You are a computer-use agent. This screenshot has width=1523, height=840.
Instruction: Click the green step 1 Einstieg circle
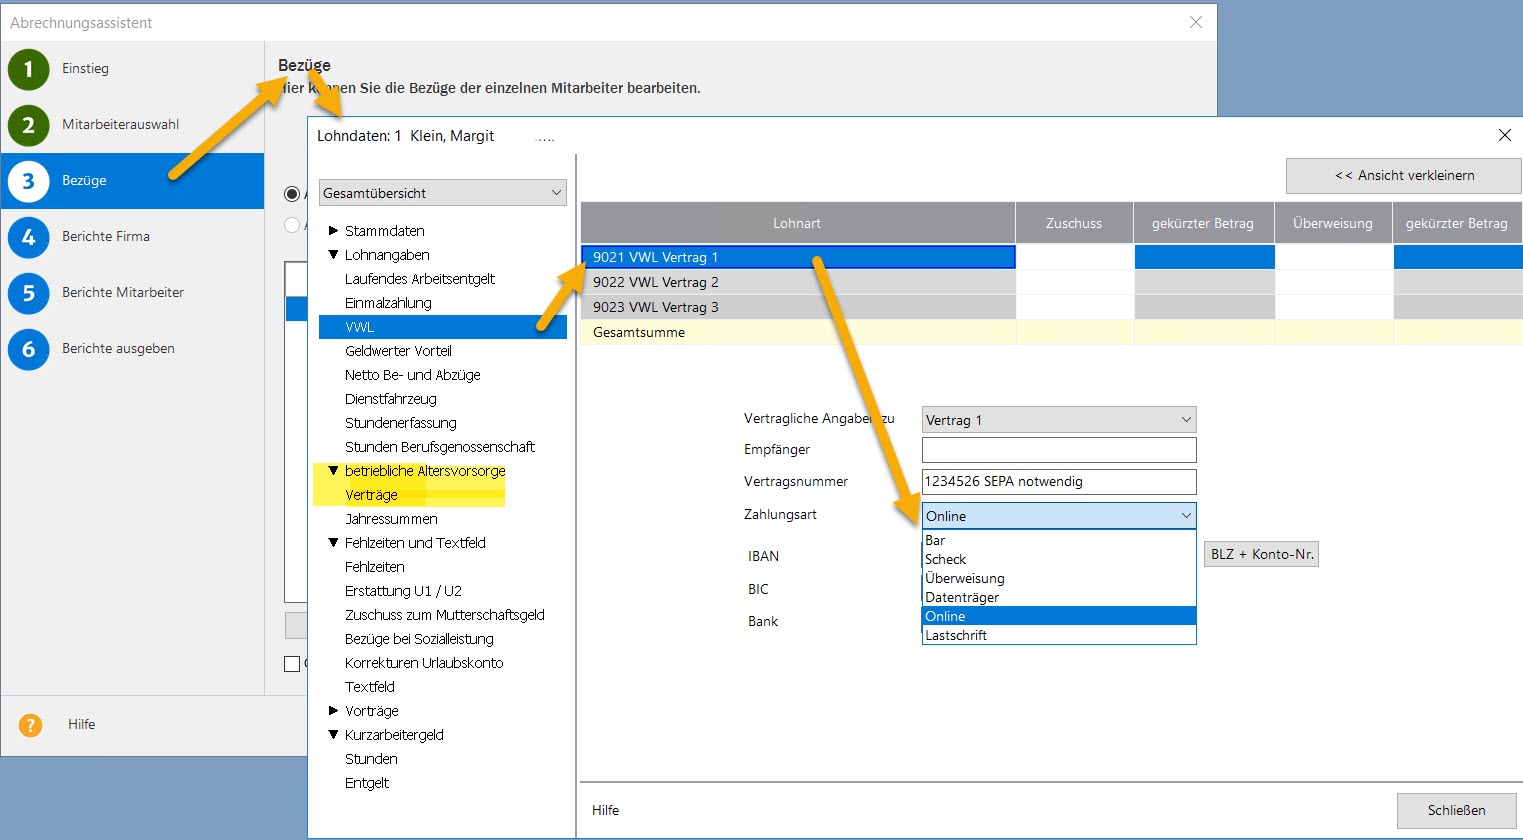coord(26,68)
